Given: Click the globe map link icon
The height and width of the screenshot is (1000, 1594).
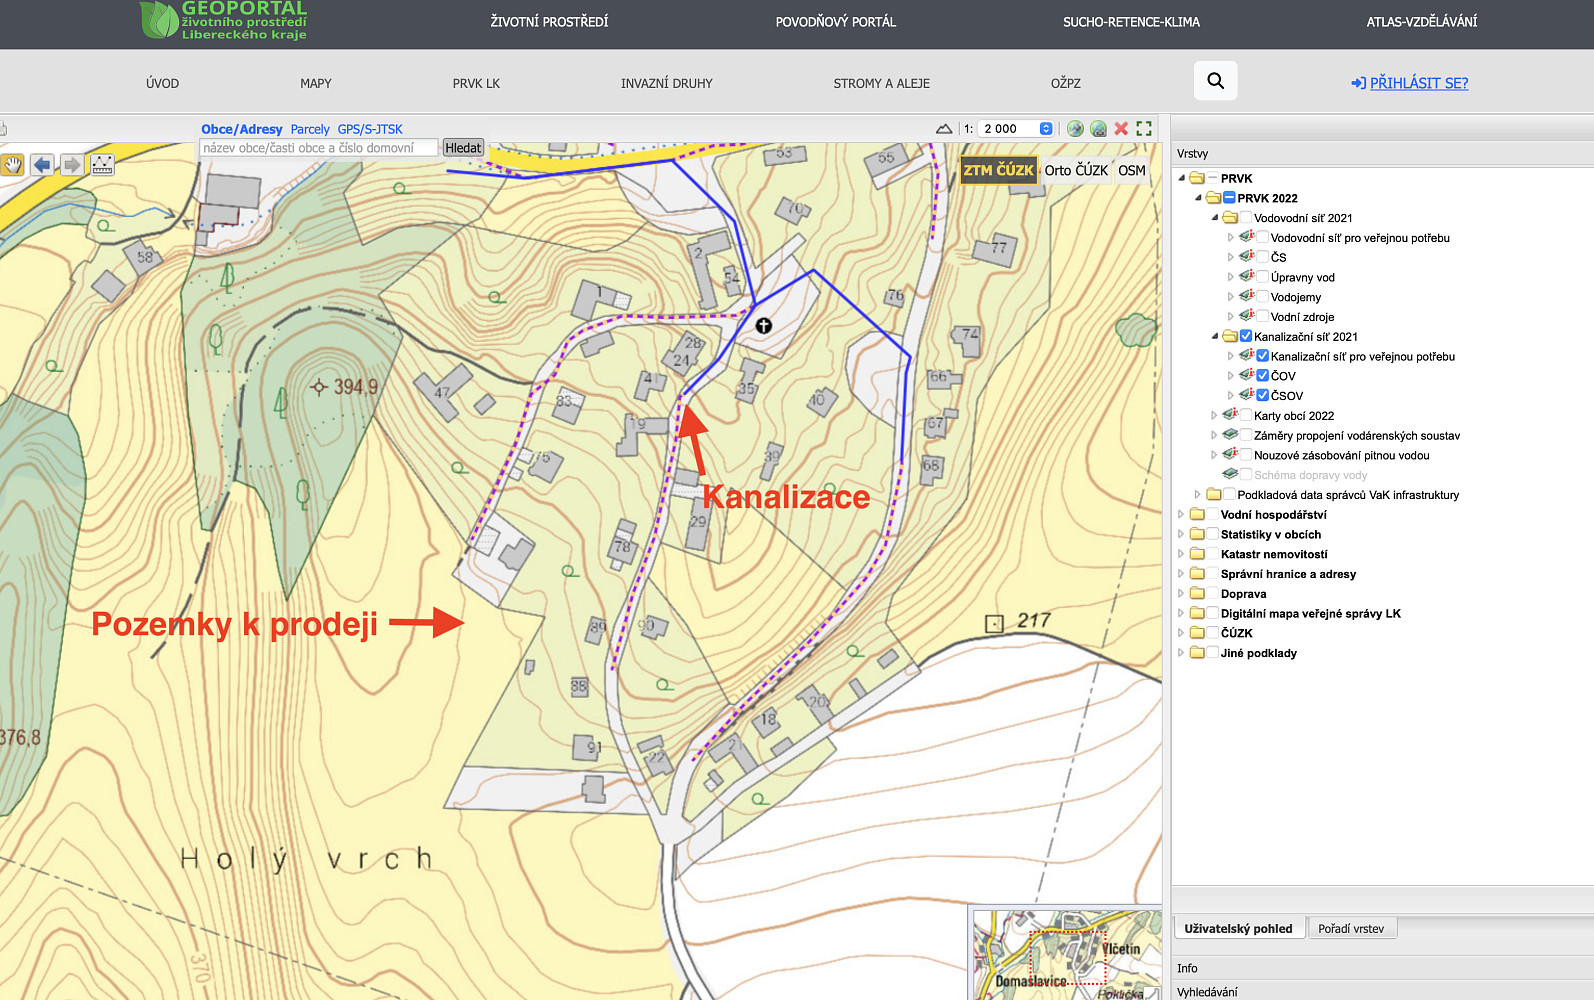Looking at the screenshot, I should (1098, 129).
